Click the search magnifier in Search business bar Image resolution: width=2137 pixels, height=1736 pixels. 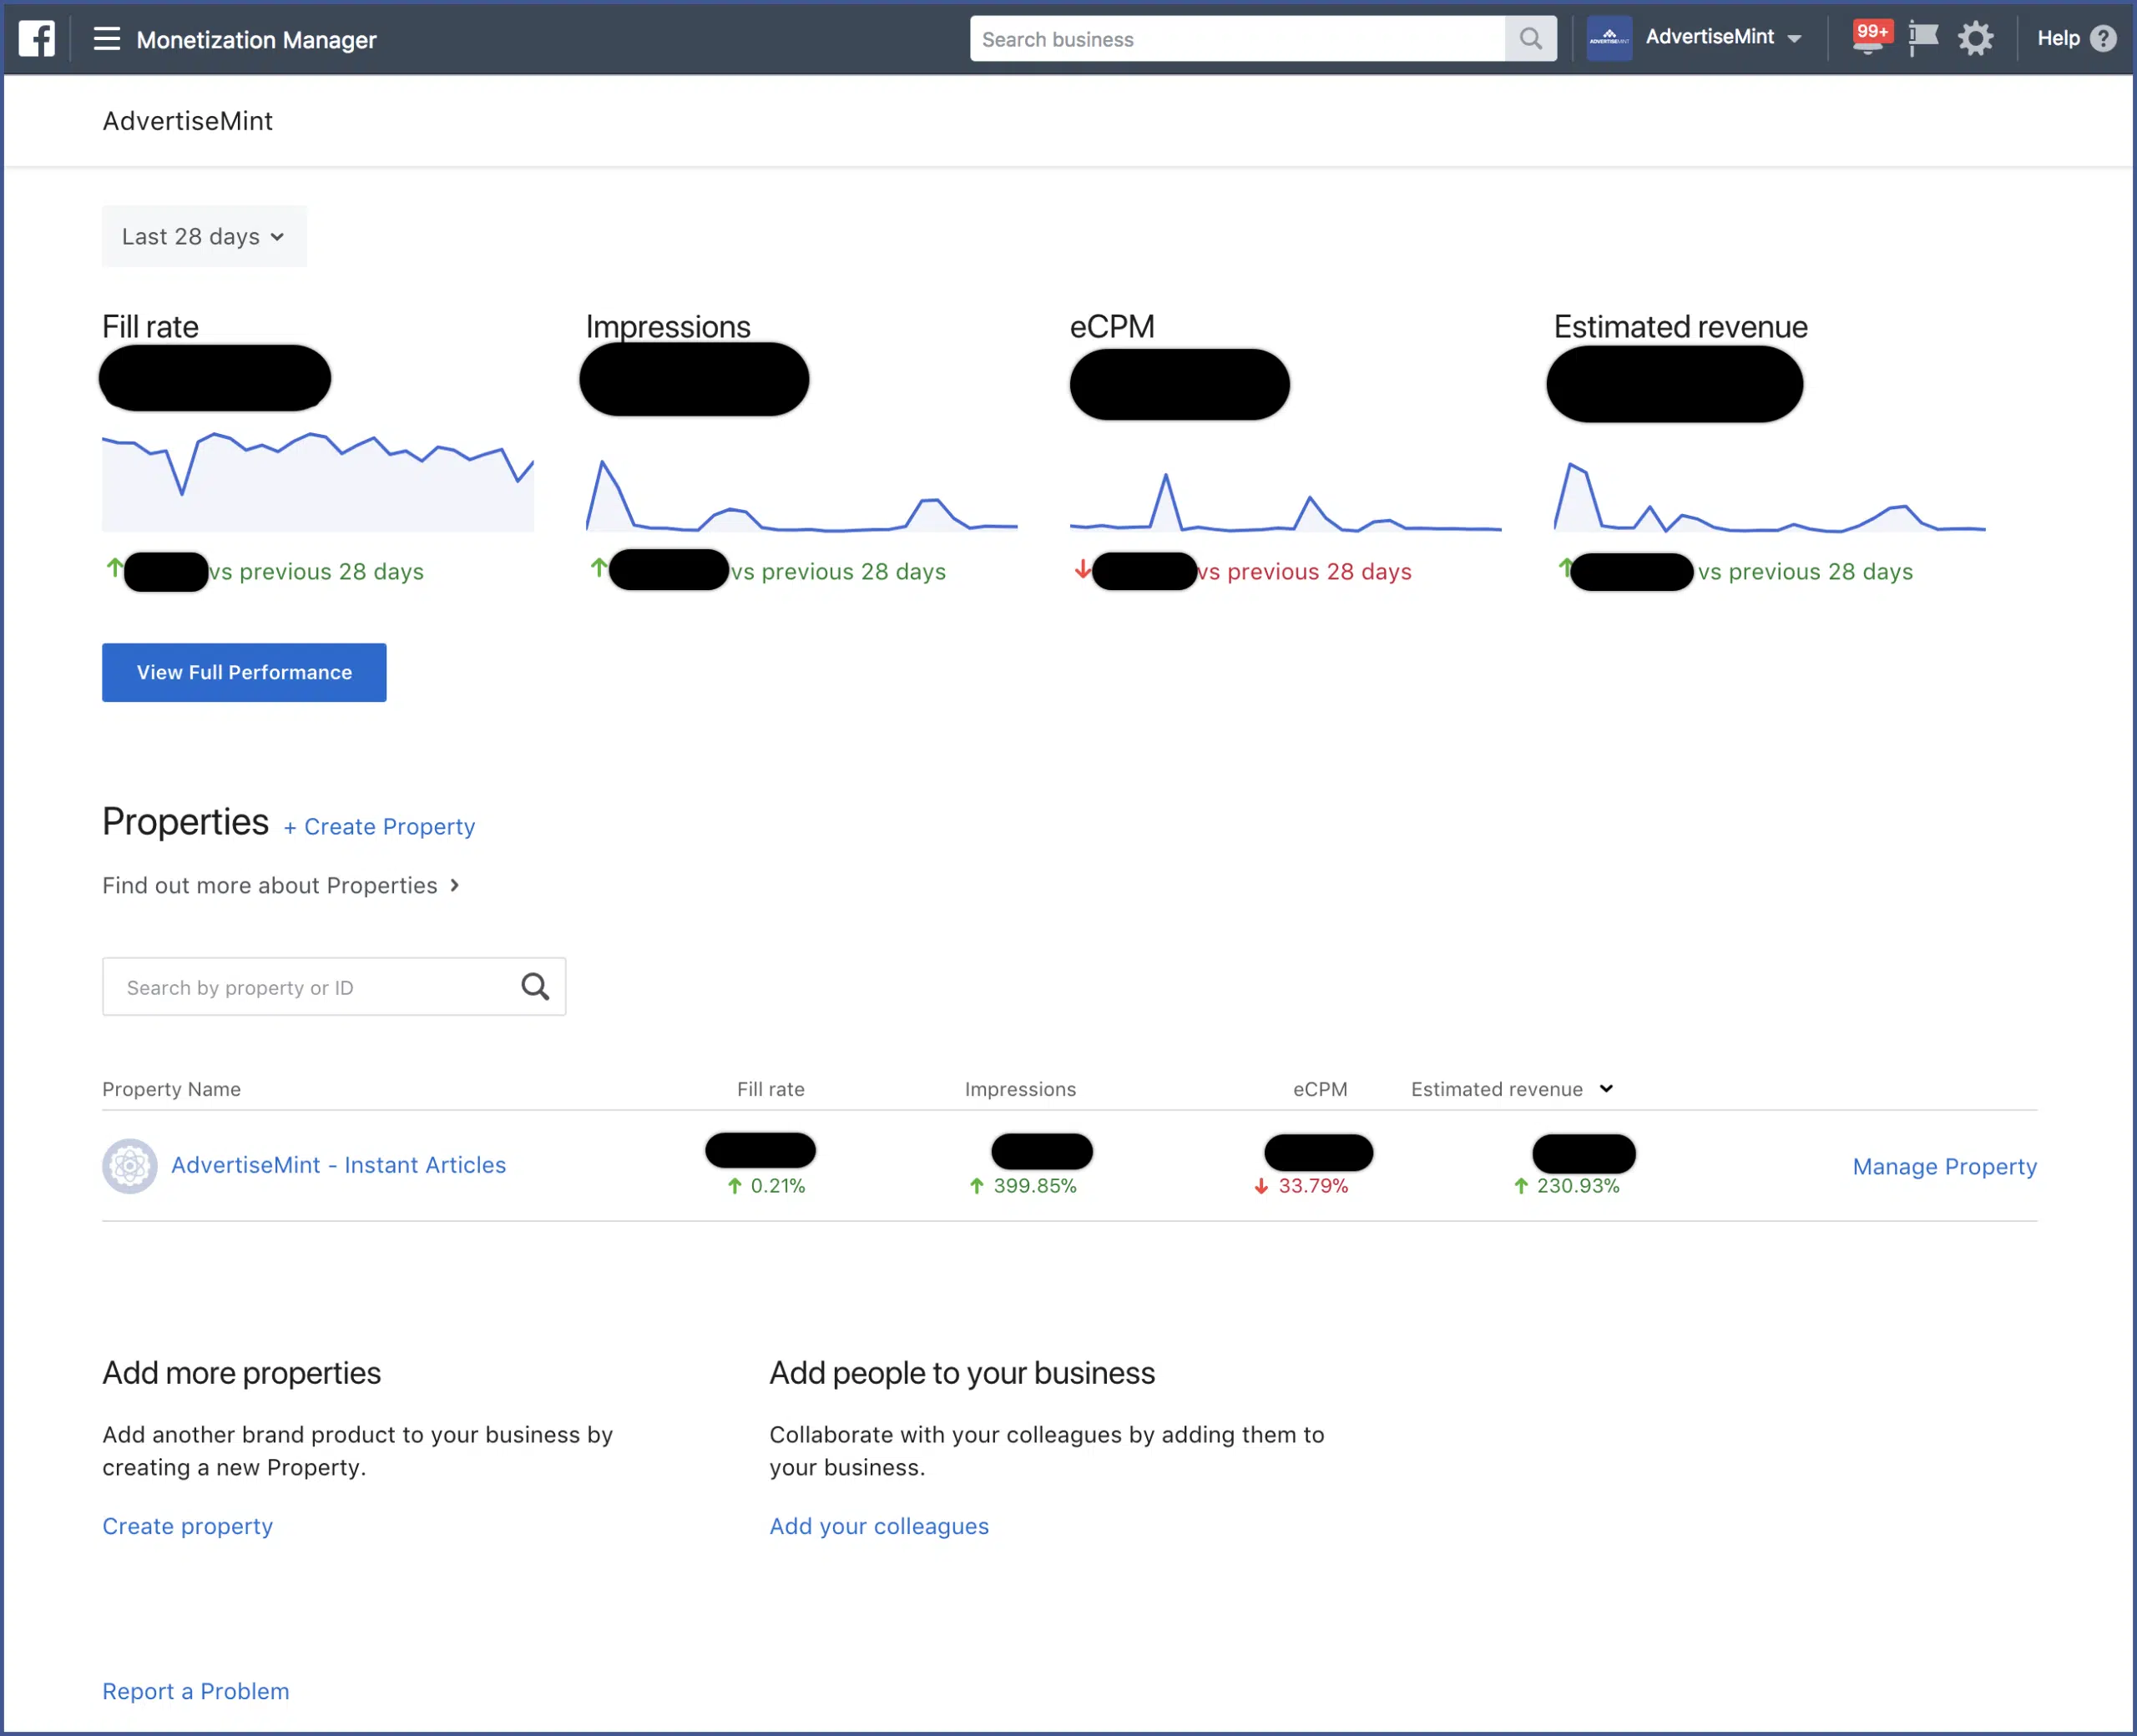pyautogui.click(x=1529, y=38)
